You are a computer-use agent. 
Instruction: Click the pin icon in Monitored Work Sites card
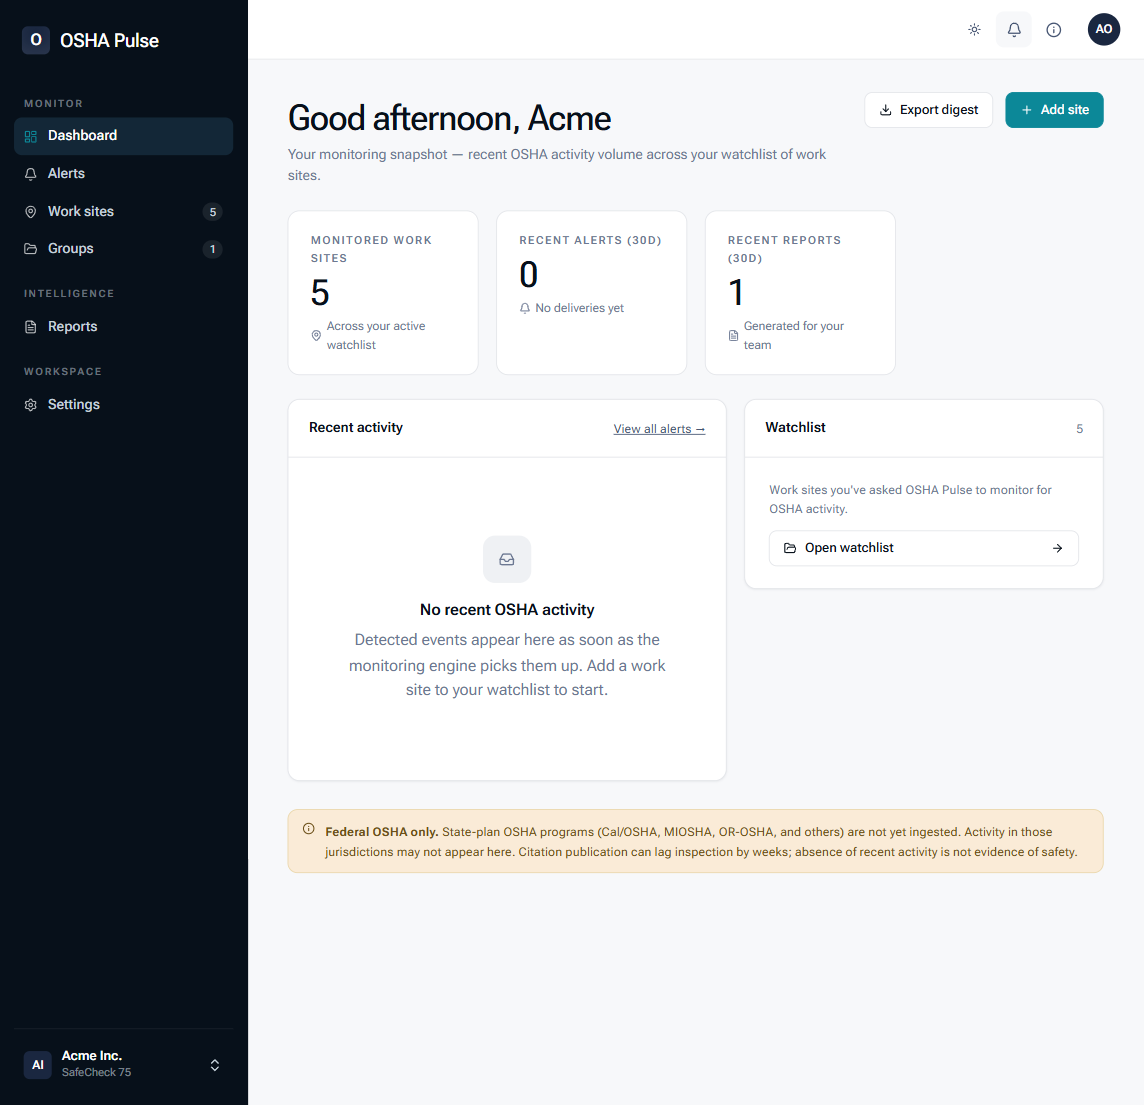tap(316, 336)
